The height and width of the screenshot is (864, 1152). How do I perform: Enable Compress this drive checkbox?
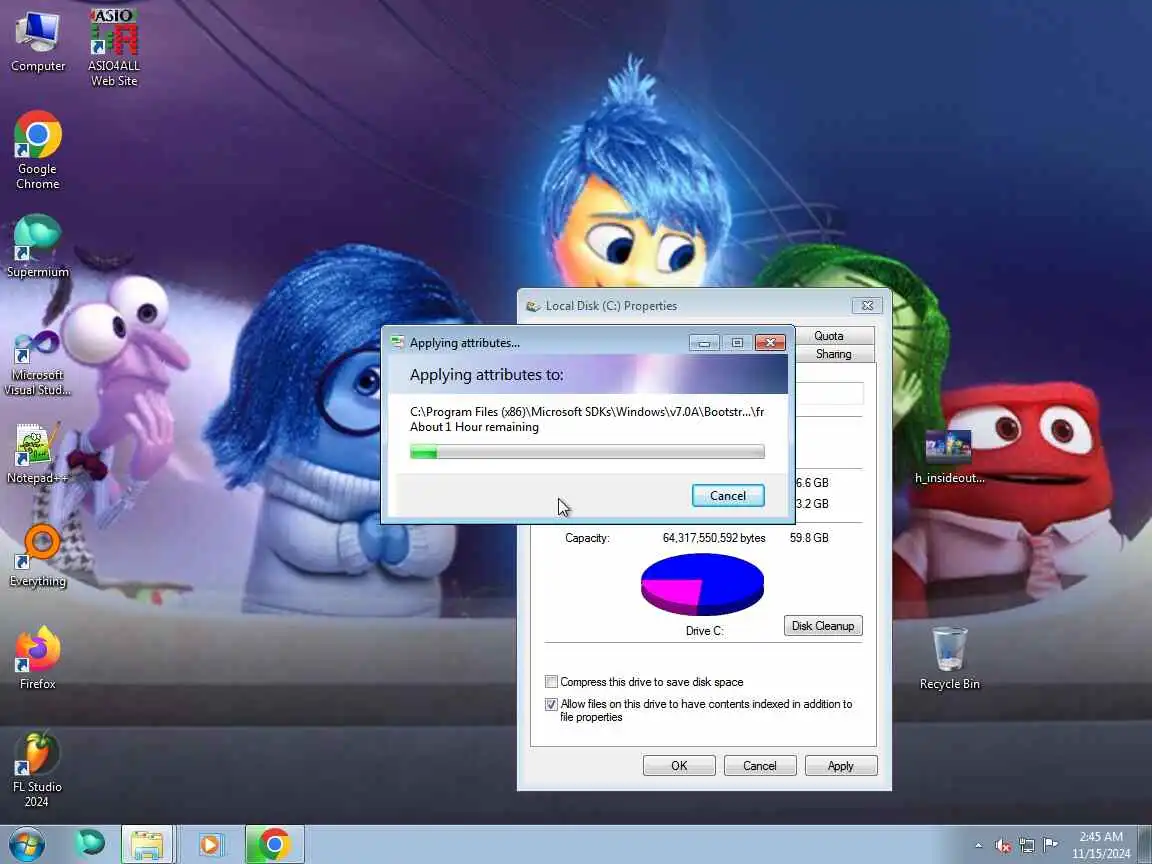(551, 682)
